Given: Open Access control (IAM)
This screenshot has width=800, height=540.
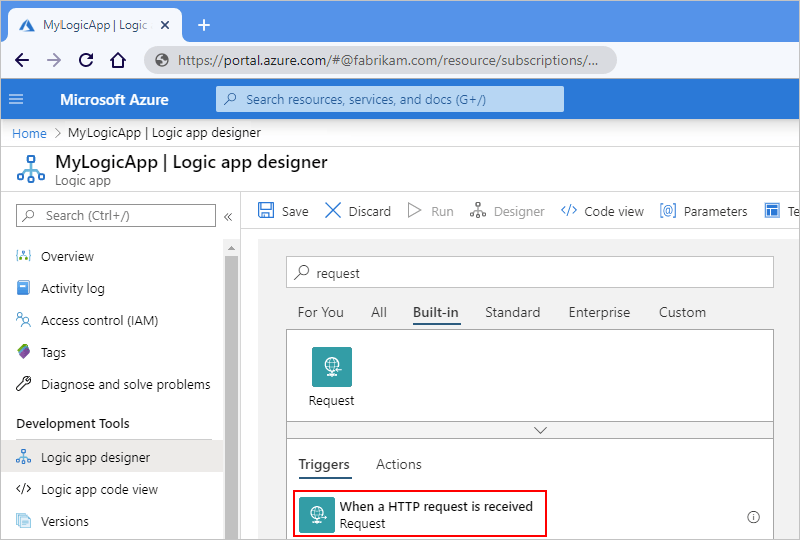Looking at the screenshot, I should tap(99, 321).
